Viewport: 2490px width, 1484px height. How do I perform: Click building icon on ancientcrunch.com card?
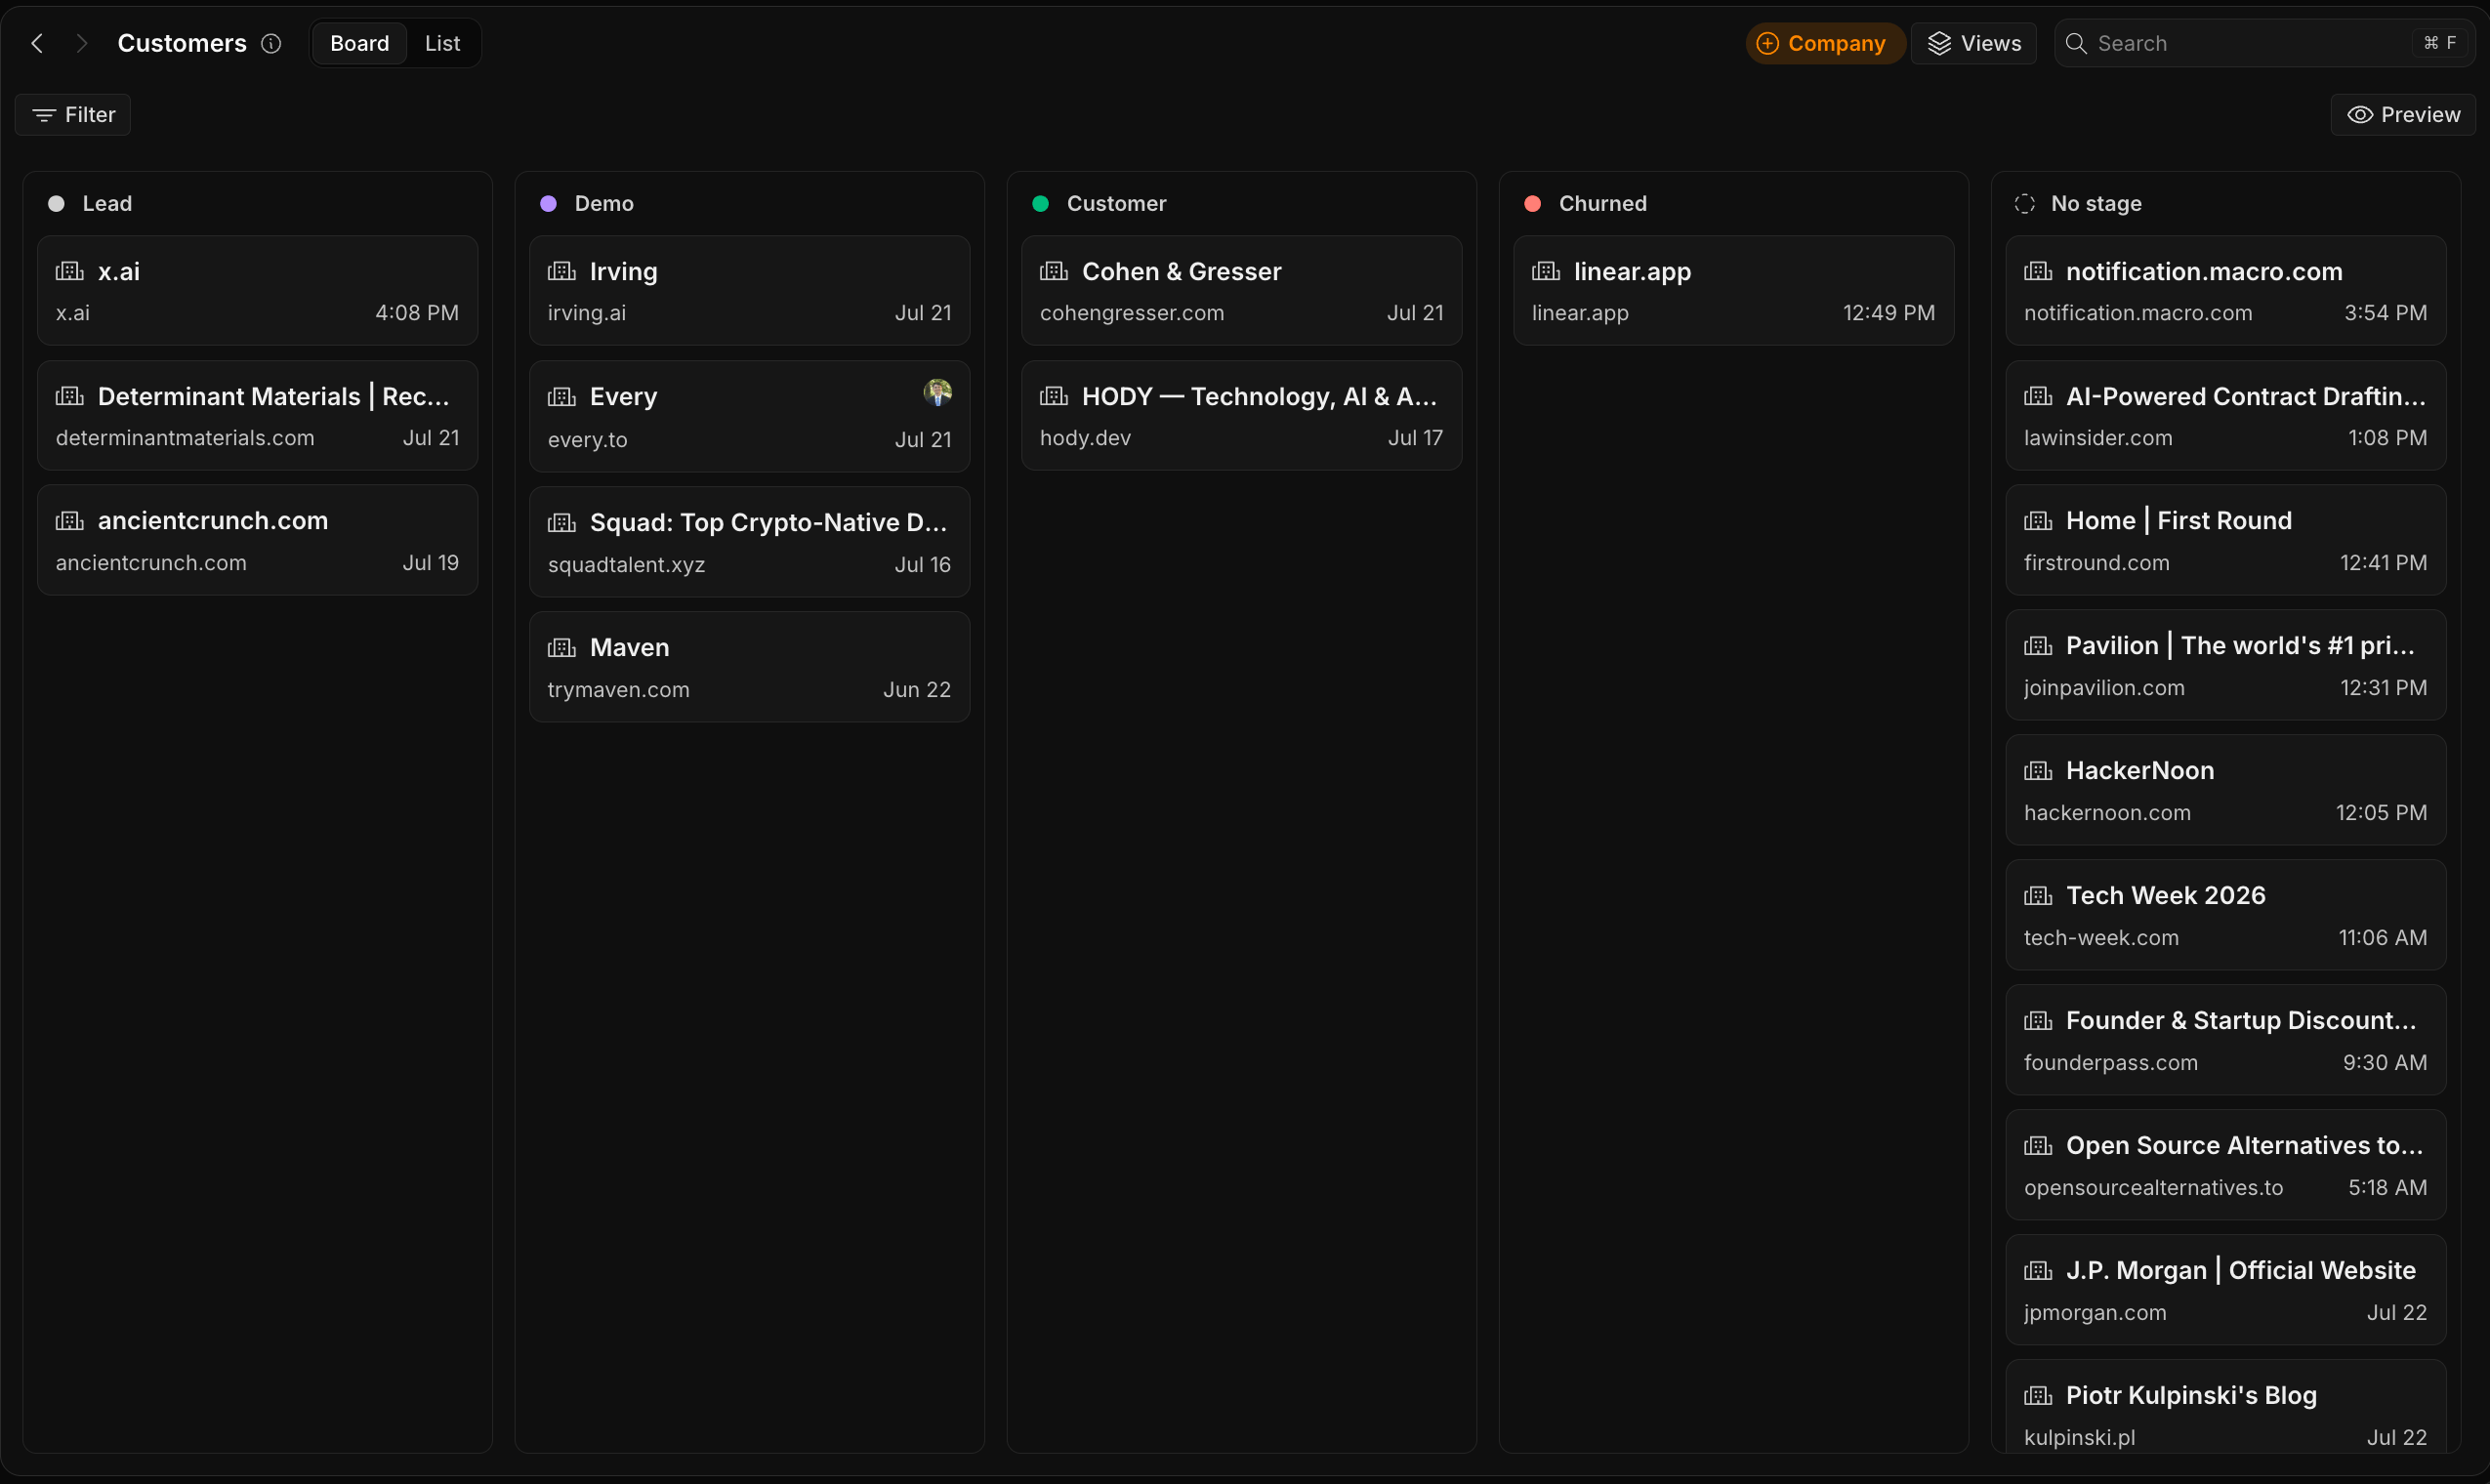click(x=70, y=521)
